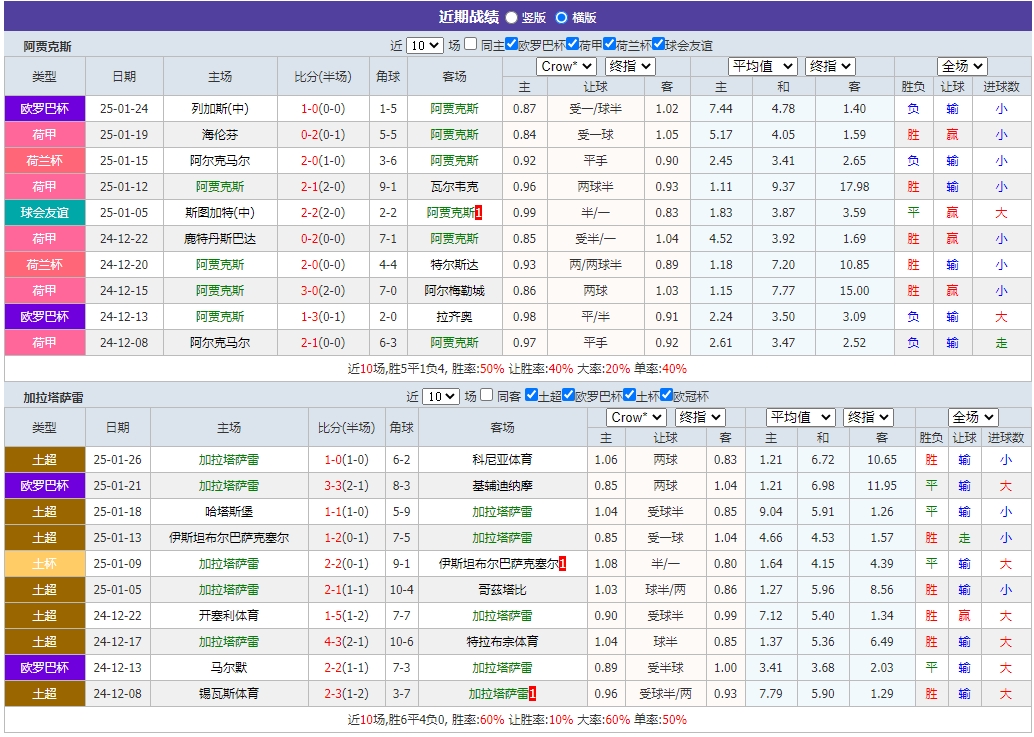Select the 竖版 layout radio button
1034x737 pixels.
(512, 15)
